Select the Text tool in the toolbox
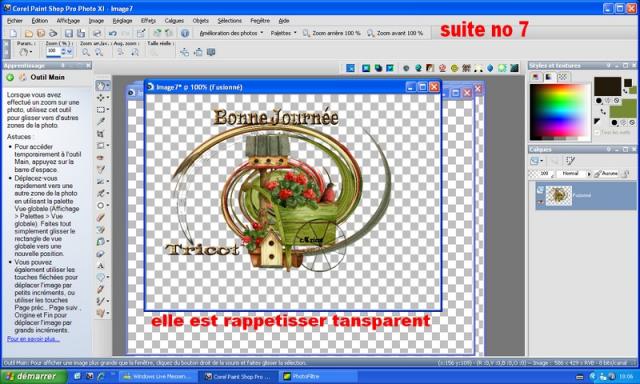The image size is (640, 384). (100, 265)
